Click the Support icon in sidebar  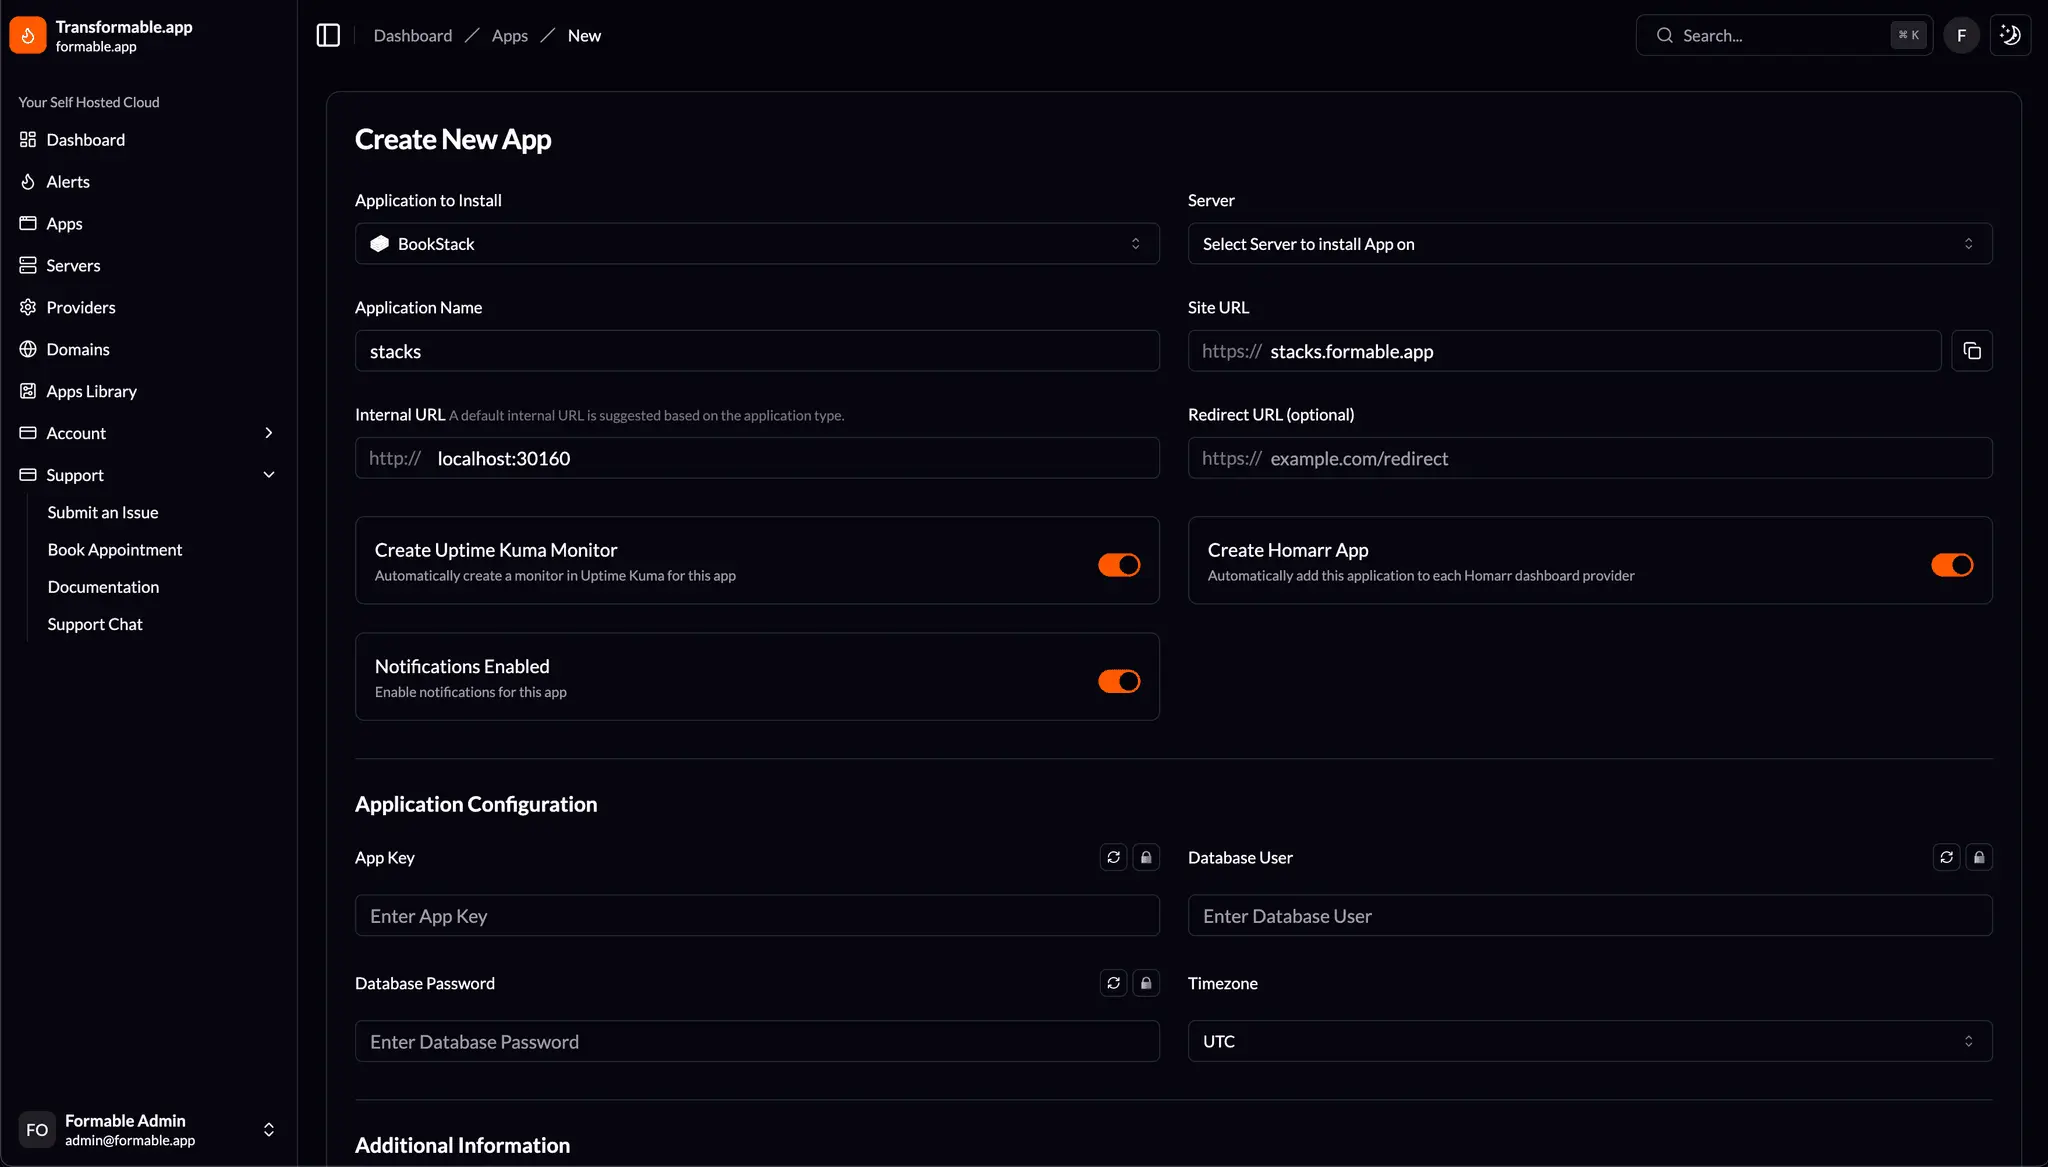(x=28, y=475)
